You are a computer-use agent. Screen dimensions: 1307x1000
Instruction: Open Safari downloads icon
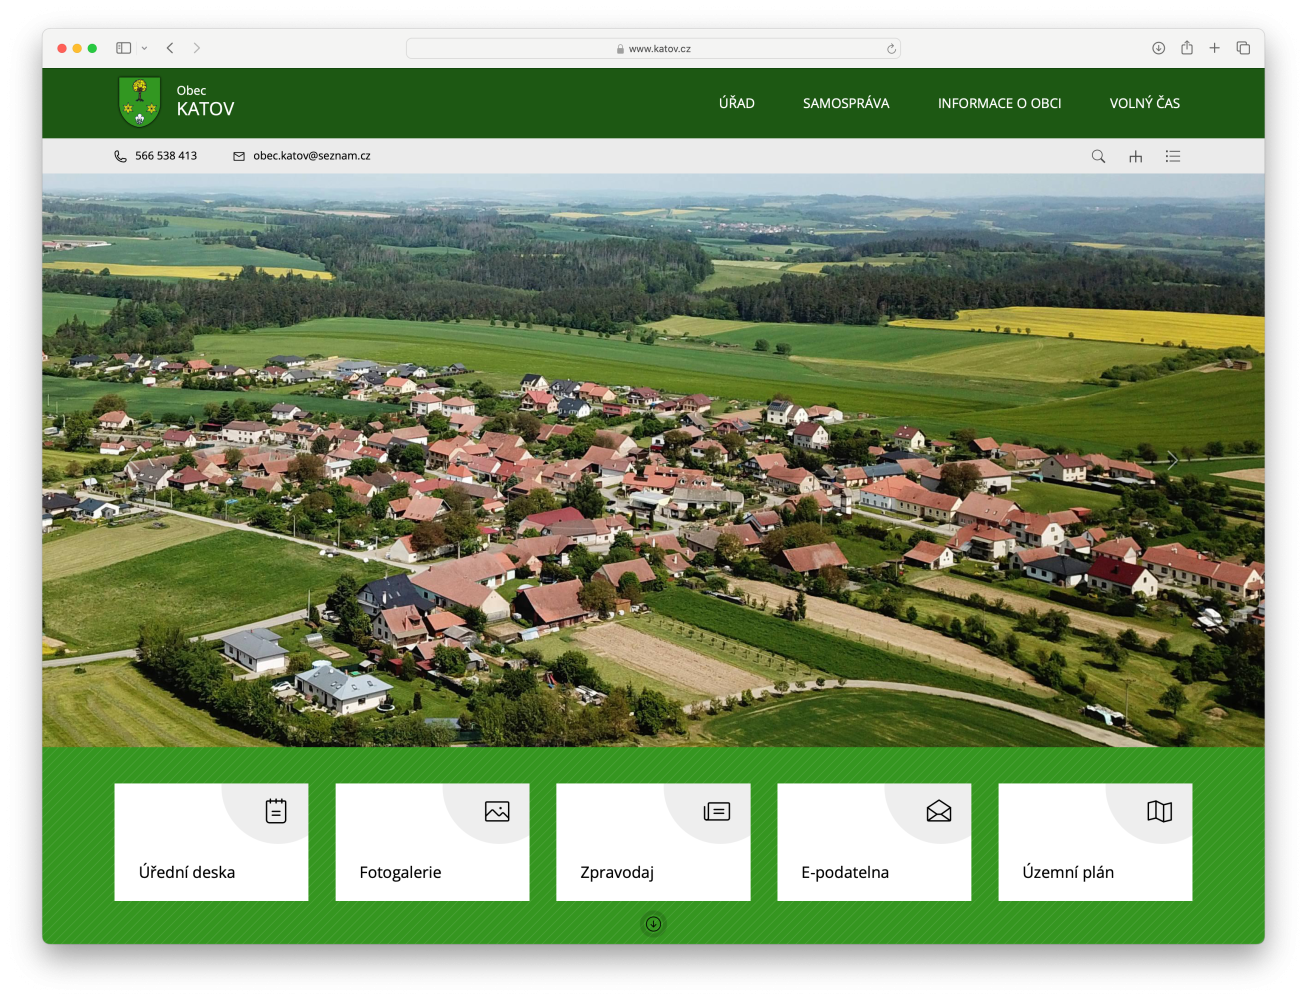[1158, 48]
